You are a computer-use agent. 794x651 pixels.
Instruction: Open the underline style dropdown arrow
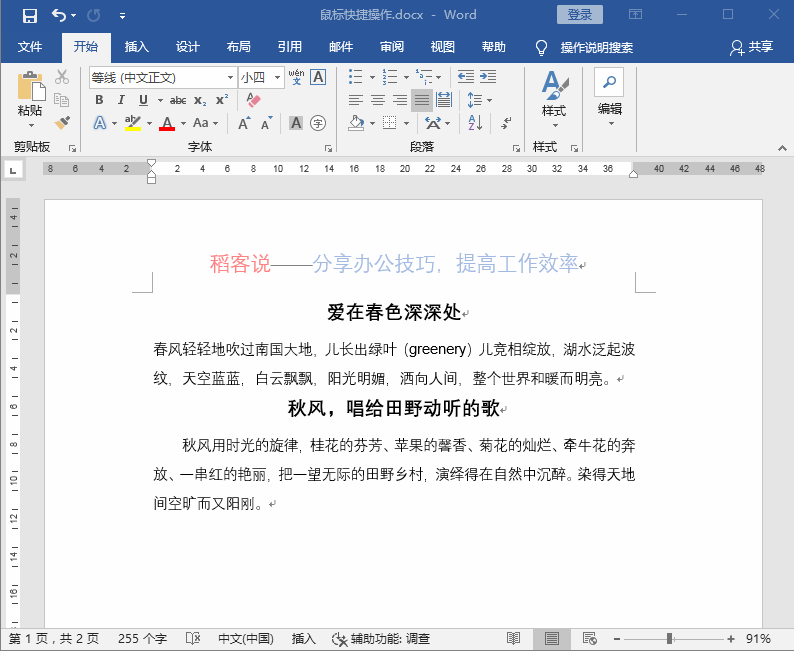point(160,100)
